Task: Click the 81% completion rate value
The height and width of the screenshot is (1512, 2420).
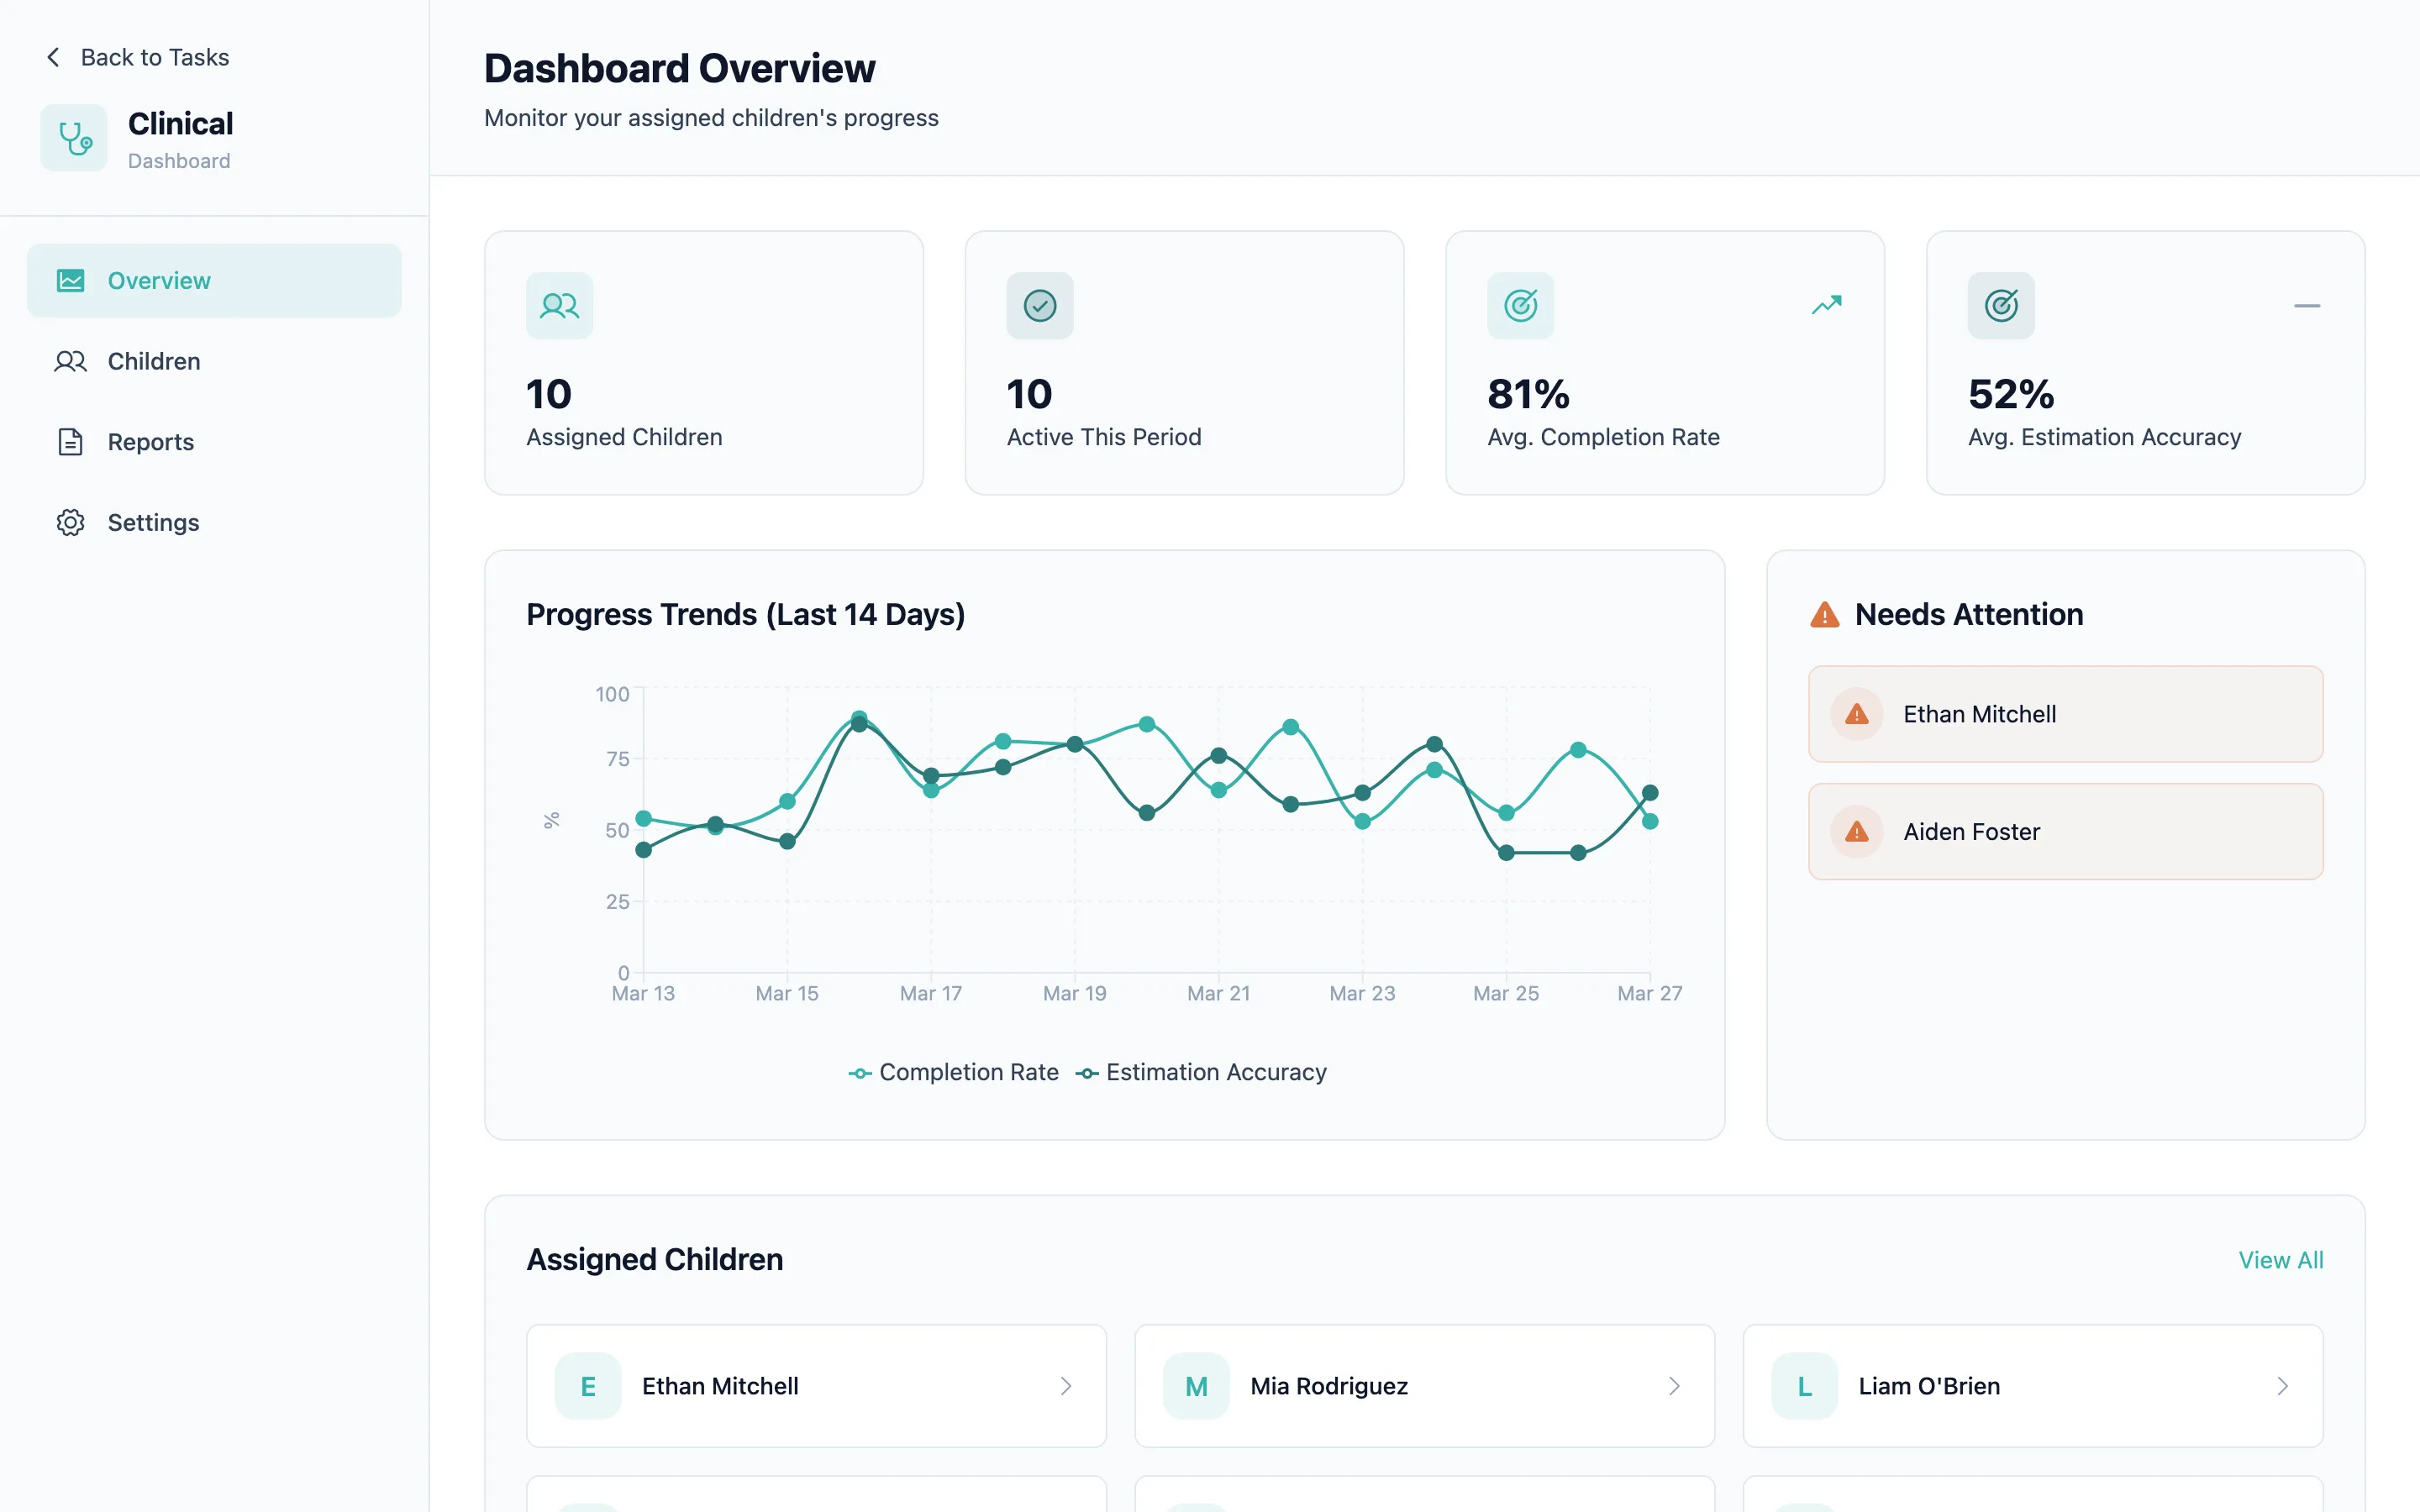Action: tap(1528, 394)
